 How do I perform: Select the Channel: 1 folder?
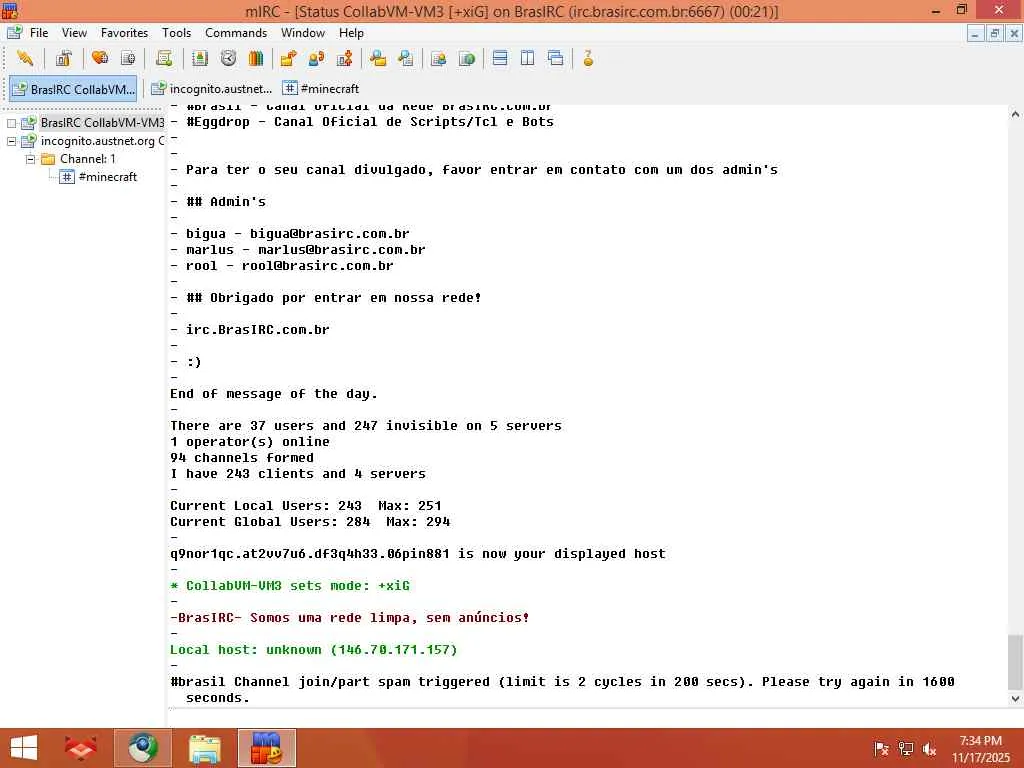pos(88,159)
